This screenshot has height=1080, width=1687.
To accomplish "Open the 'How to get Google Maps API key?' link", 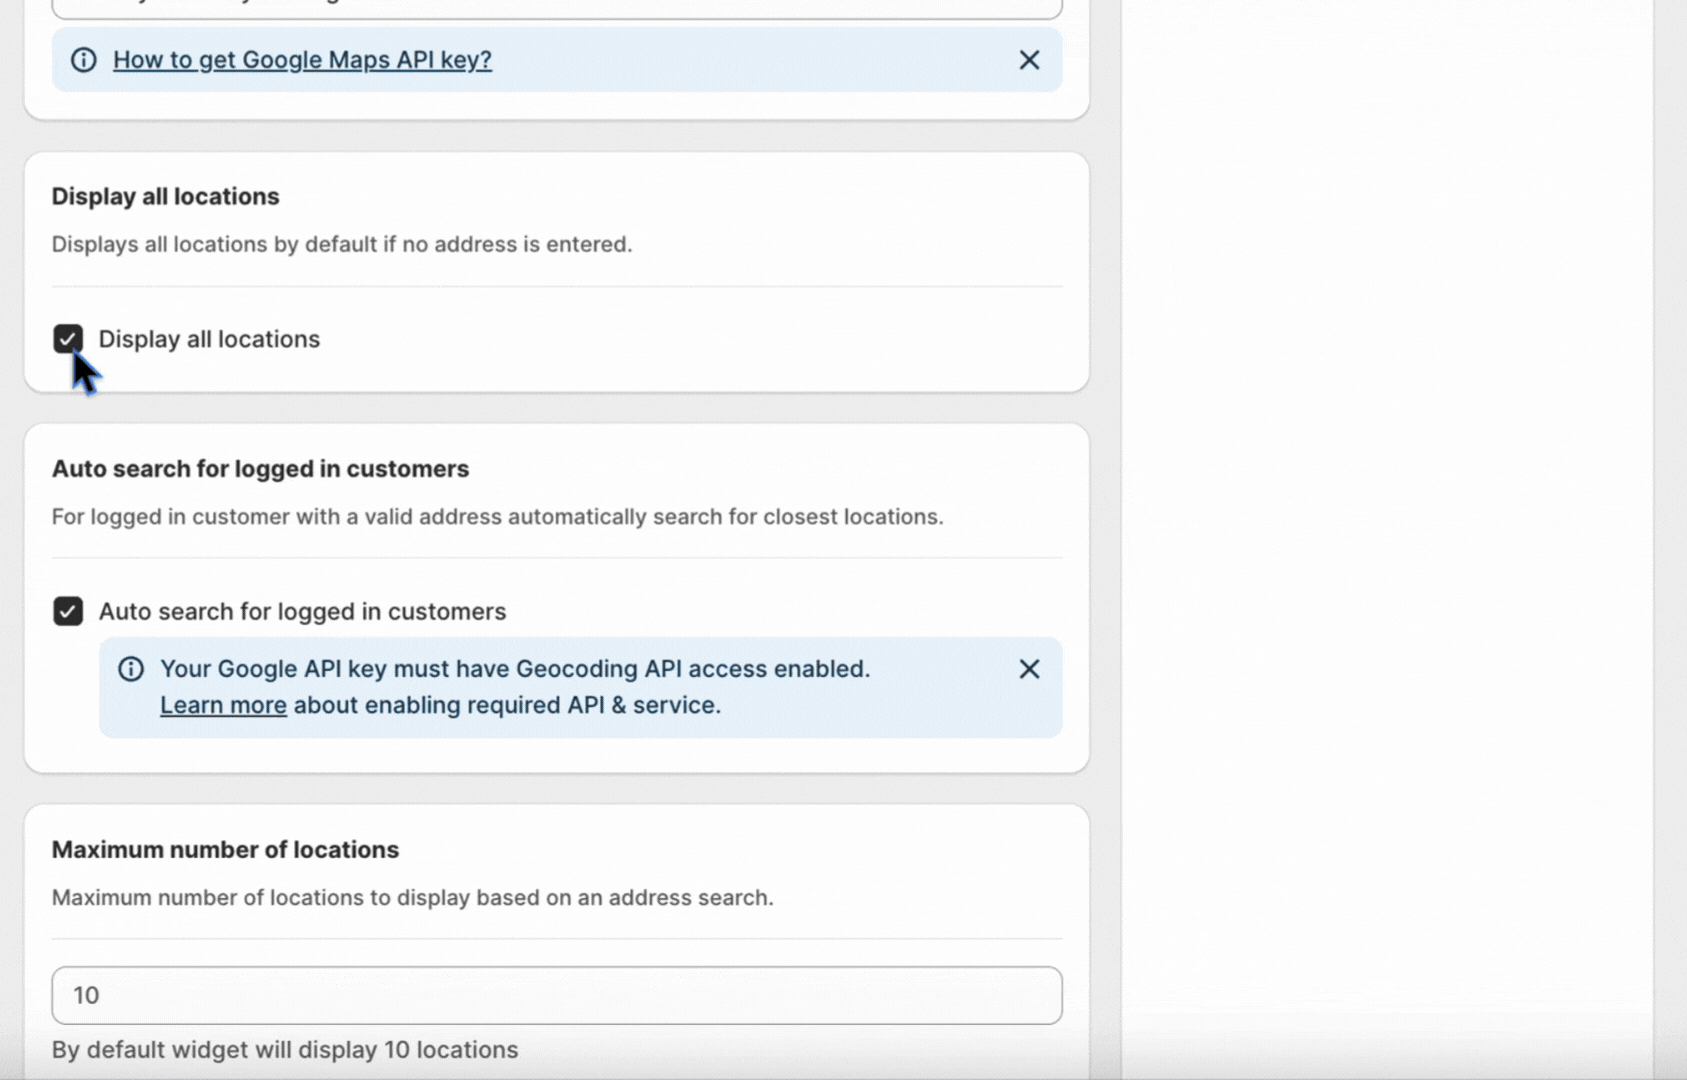I will [302, 60].
